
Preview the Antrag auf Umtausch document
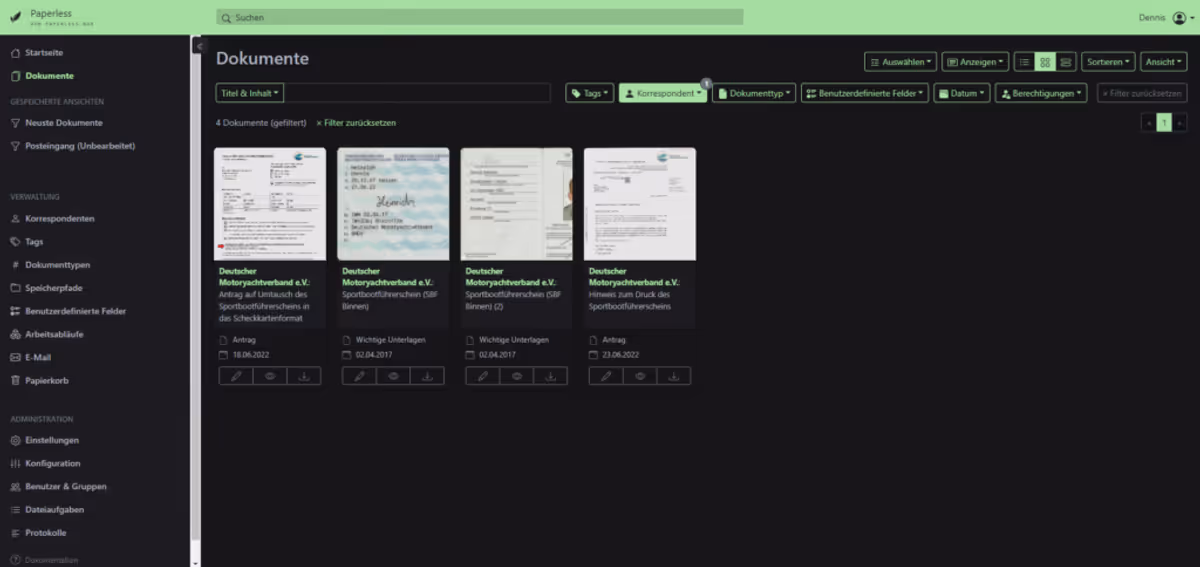pos(270,376)
